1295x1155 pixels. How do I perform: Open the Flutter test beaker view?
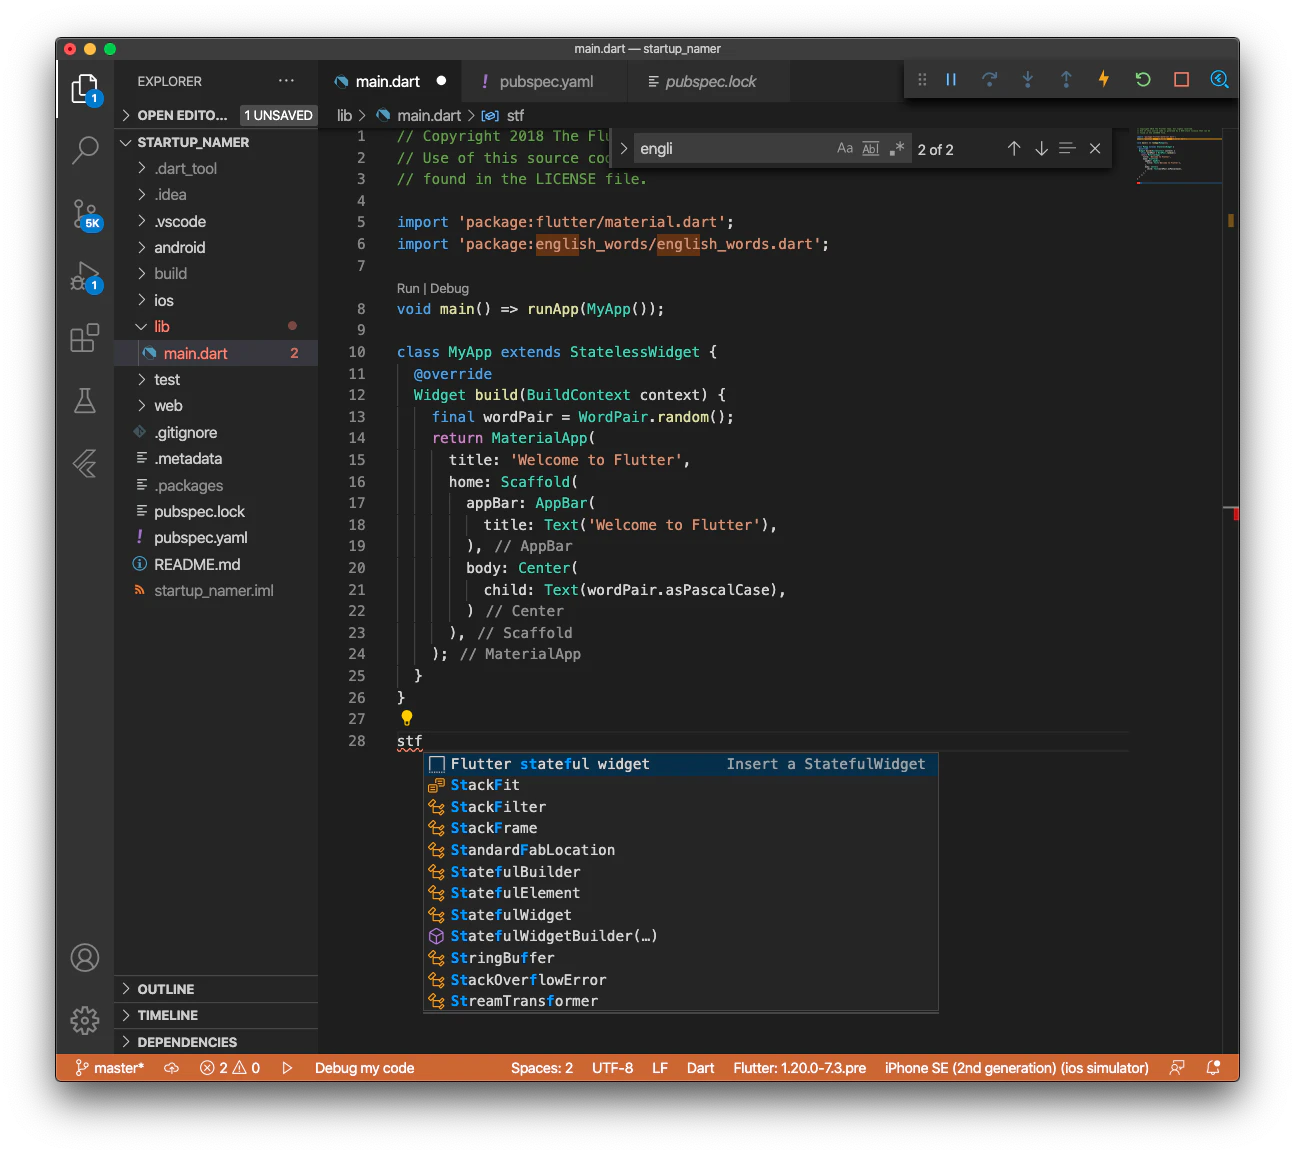[85, 401]
